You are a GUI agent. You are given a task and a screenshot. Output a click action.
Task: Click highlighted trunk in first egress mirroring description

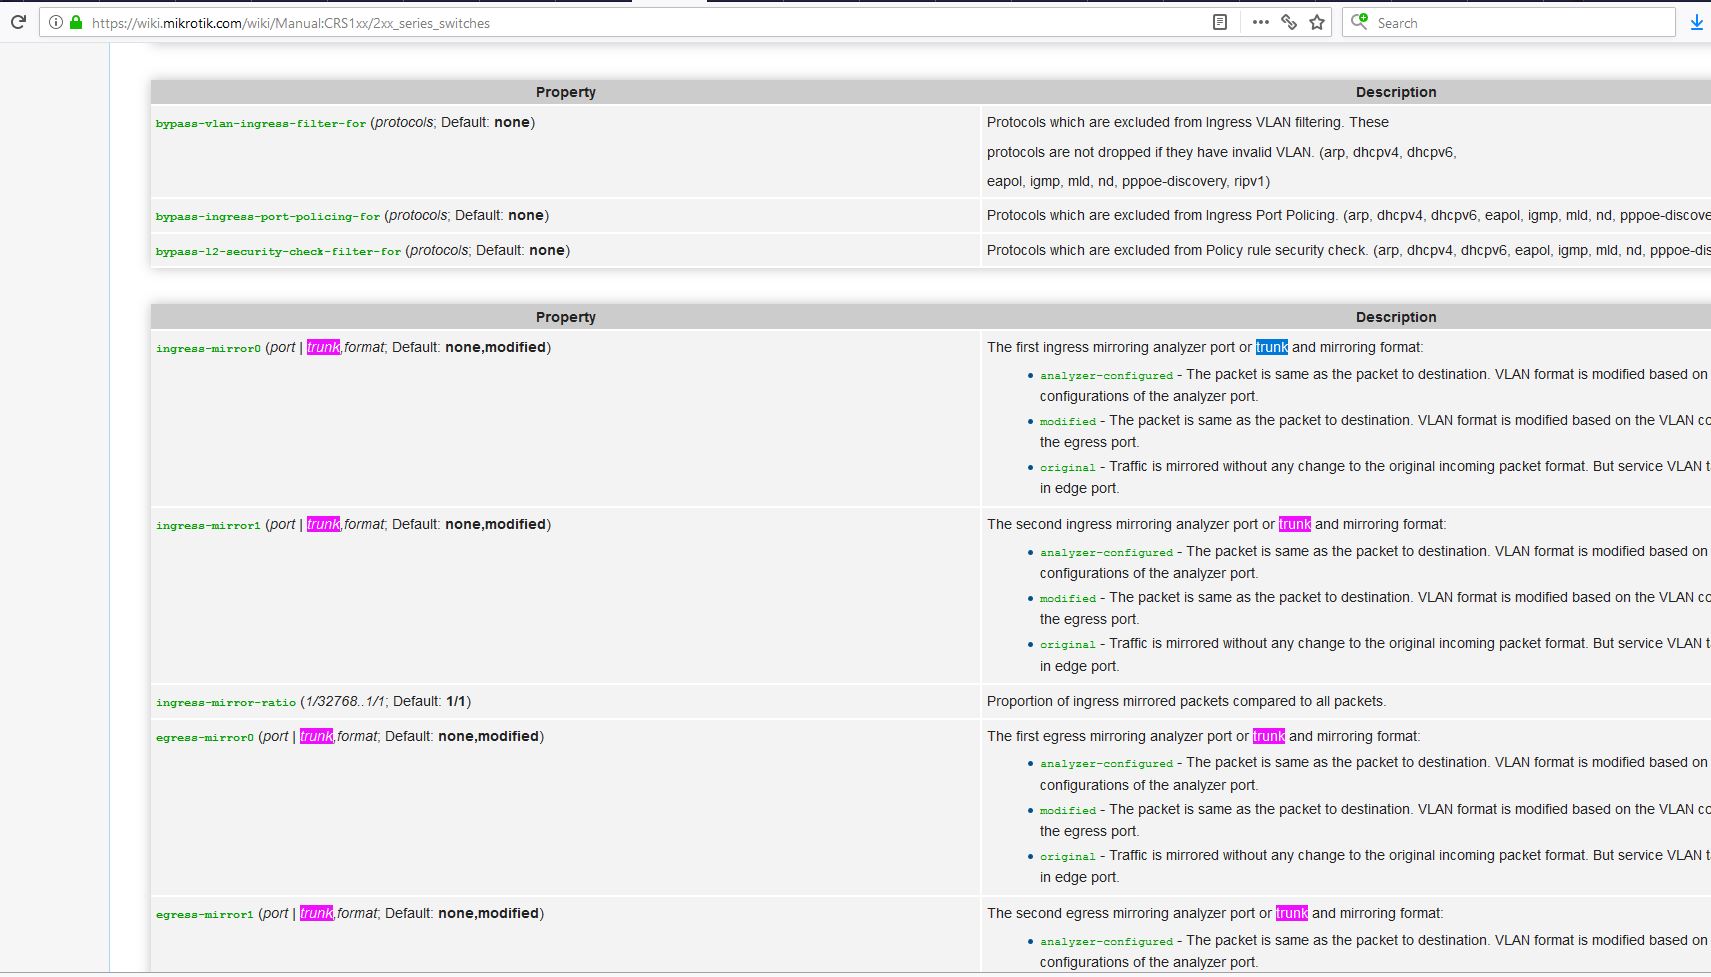coord(1269,736)
